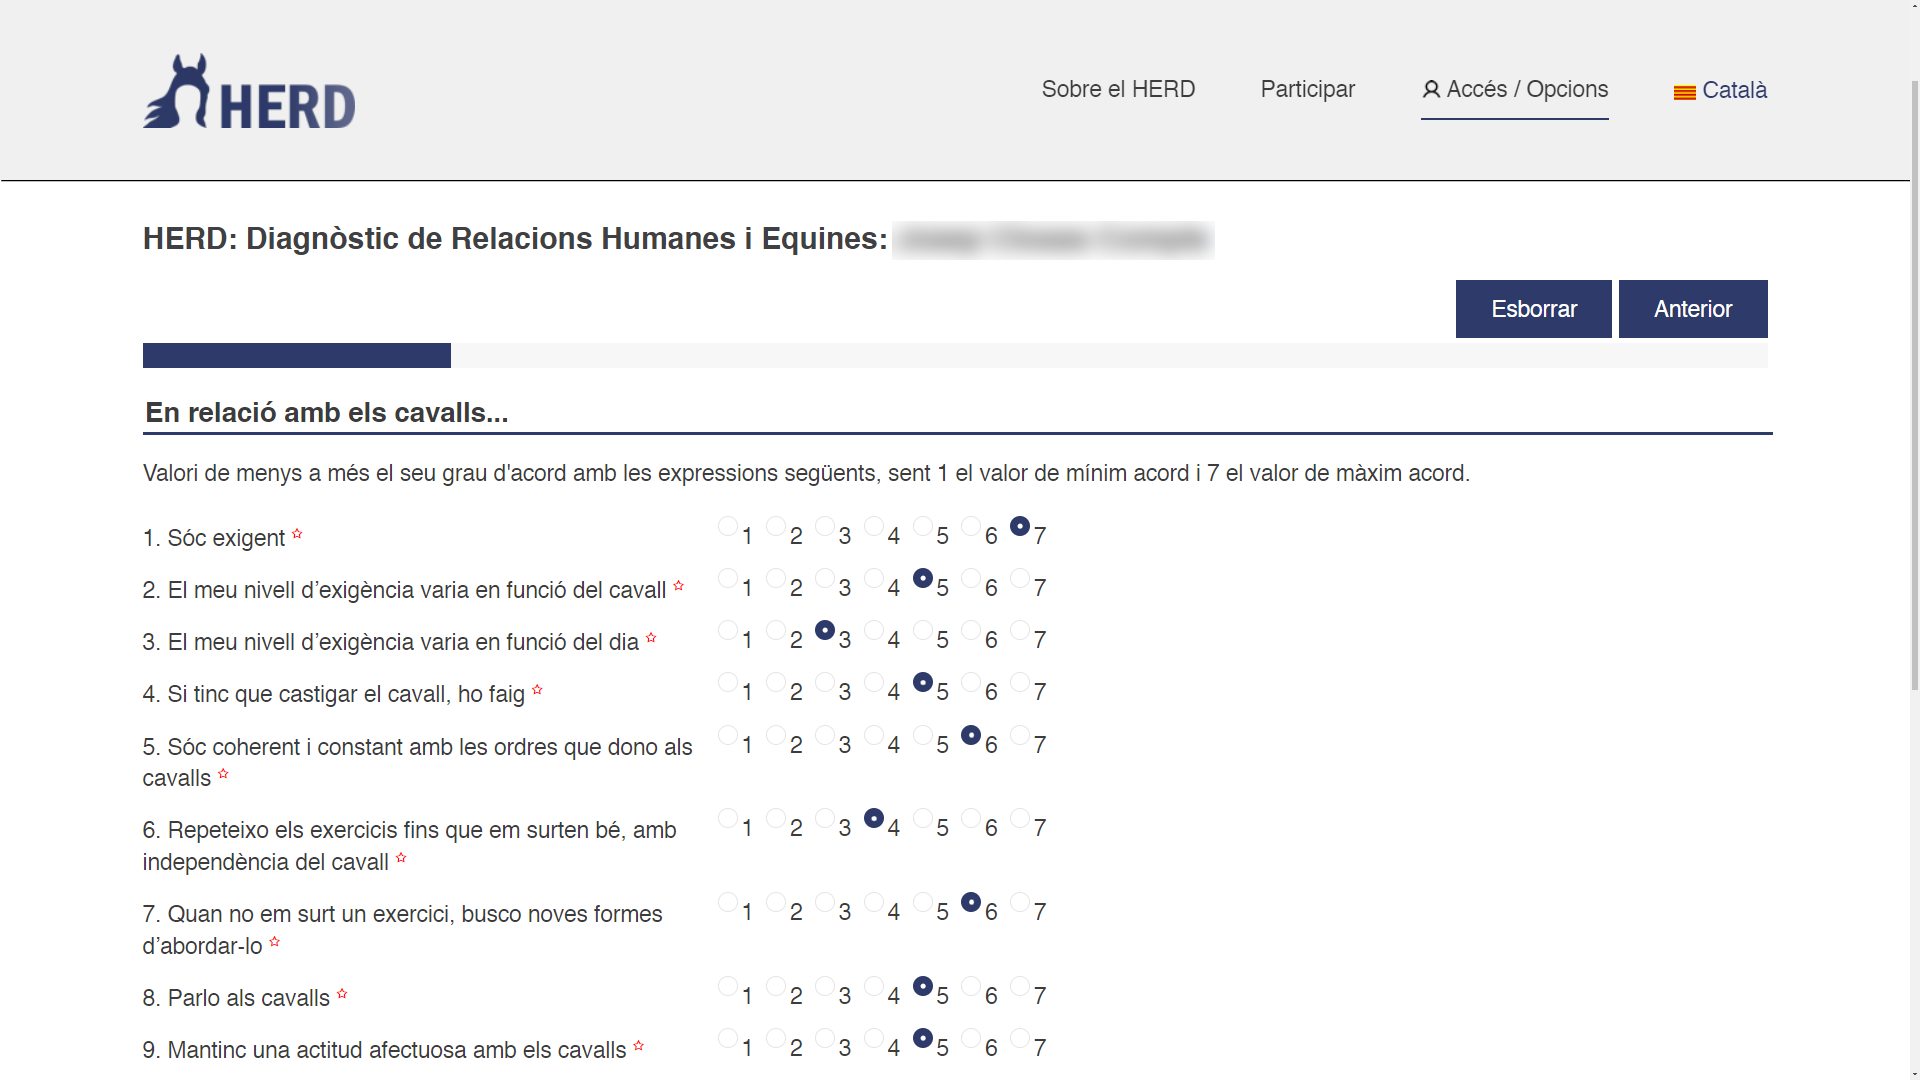Open the Sobre el HERD menu
The height and width of the screenshot is (1080, 1920).
tap(1118, 89)
